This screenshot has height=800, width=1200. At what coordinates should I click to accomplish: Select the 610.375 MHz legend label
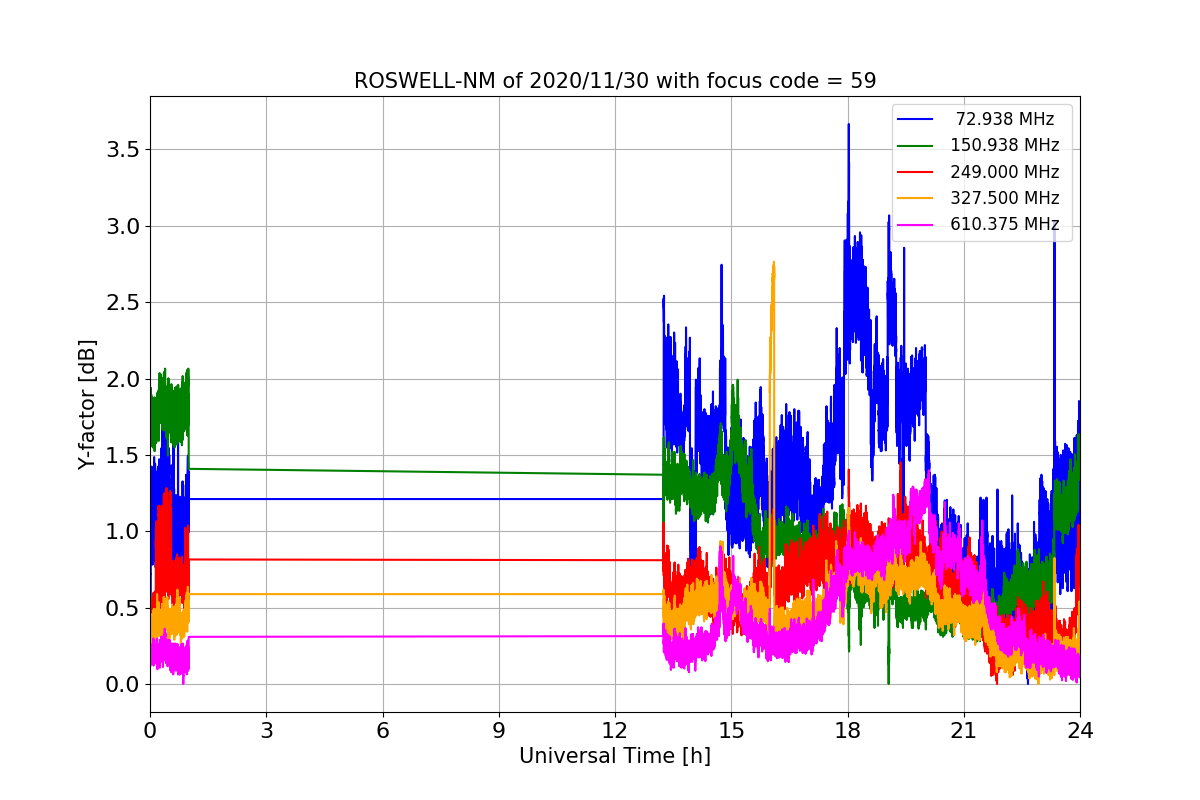click(1005, 224)
